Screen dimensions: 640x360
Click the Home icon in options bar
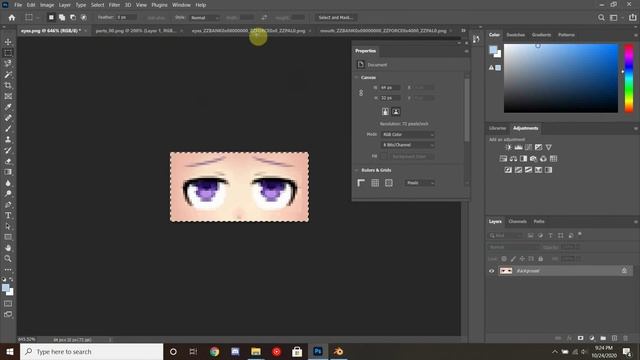(12, 18)
